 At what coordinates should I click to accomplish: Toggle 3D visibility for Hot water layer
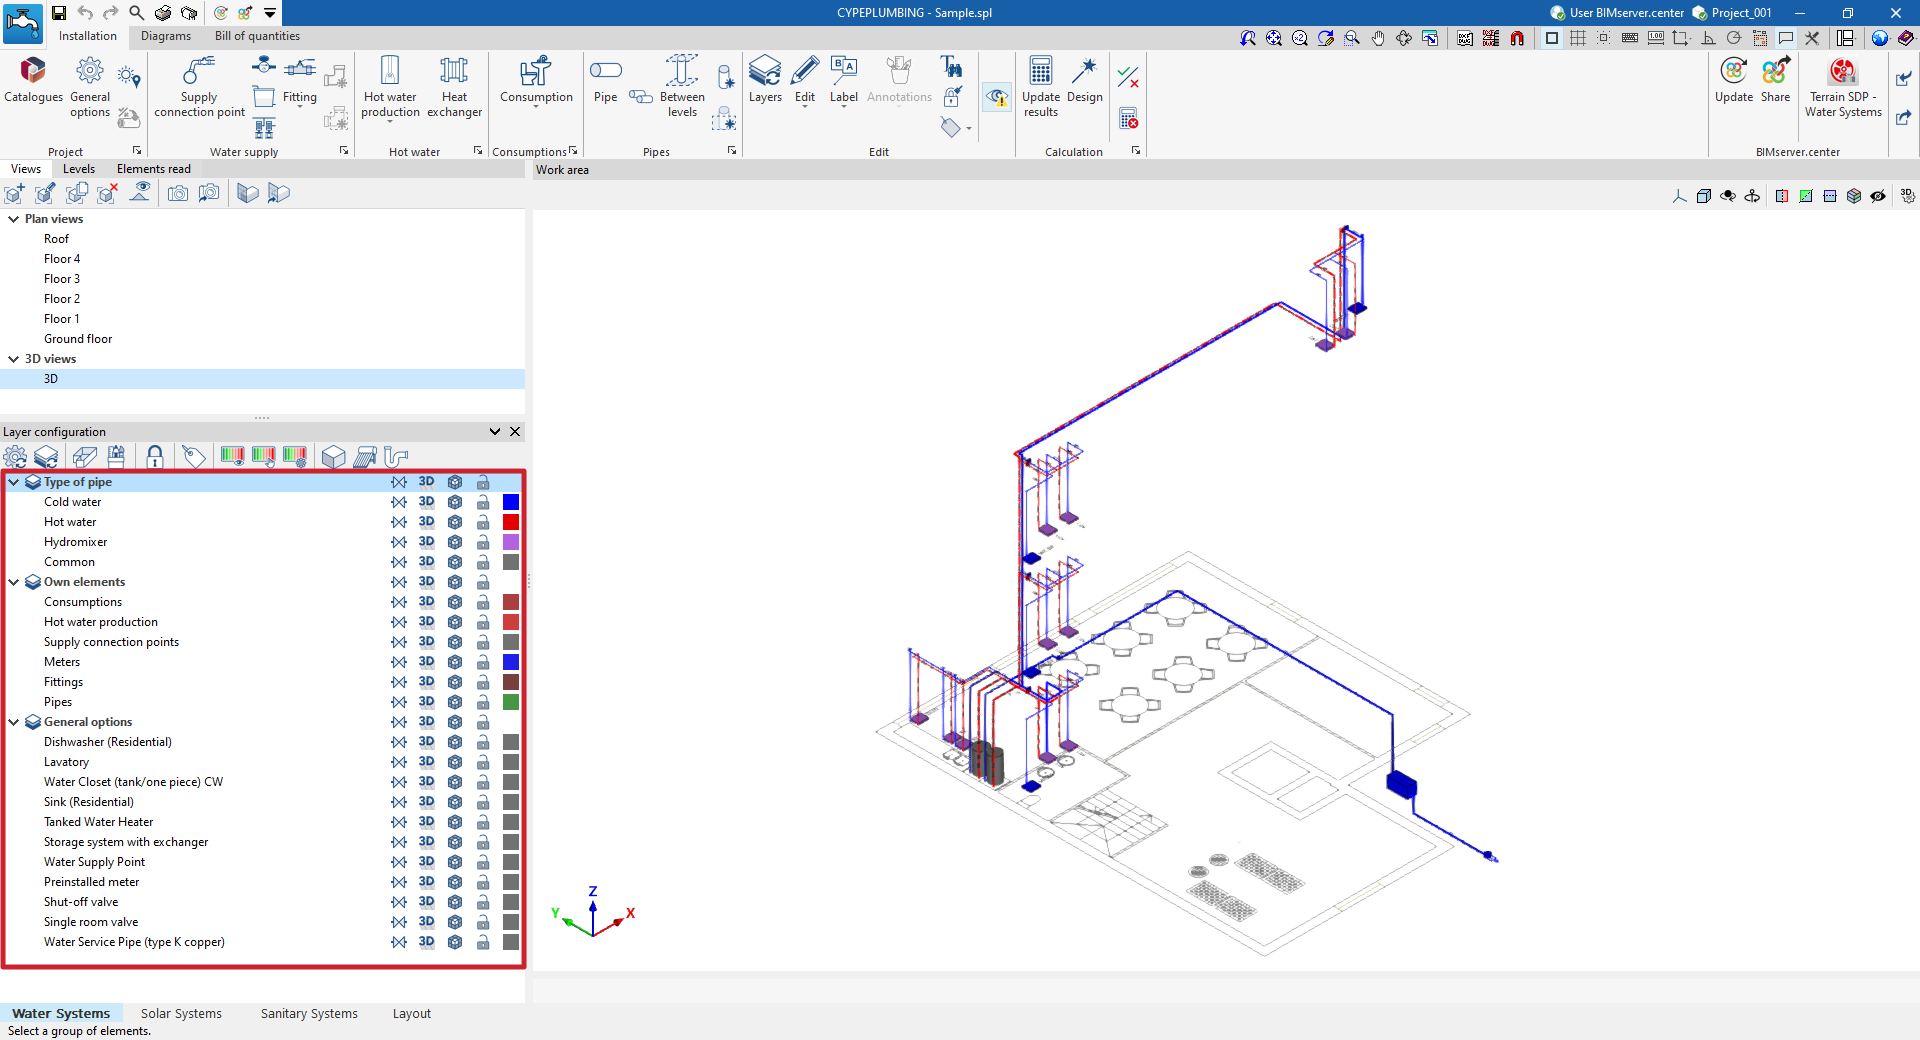click(x=426, y=522)
